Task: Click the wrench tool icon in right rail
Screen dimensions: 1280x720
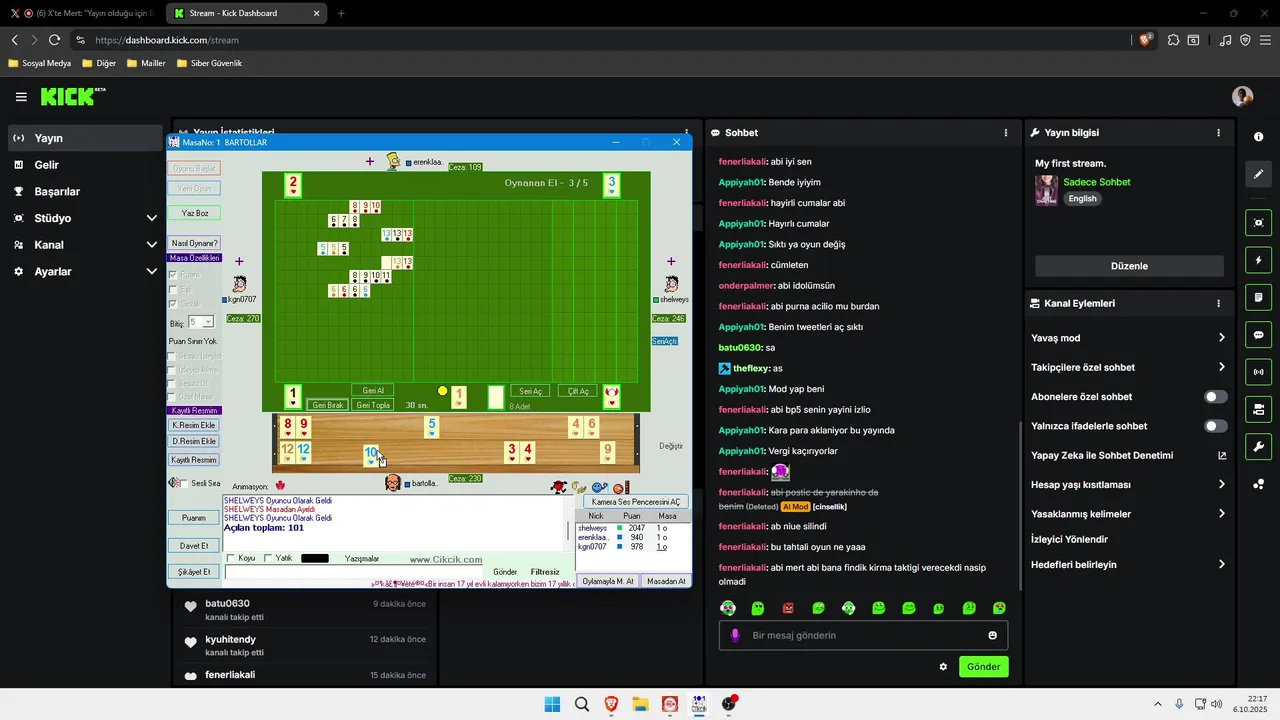Action: pos(1258,446)
